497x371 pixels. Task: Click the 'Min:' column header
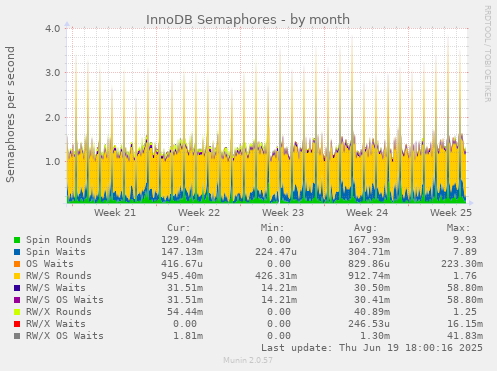pos(272,228)
